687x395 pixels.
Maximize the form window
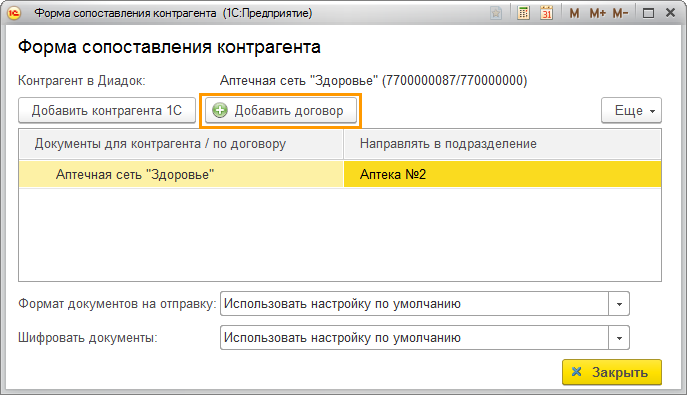tap(648, 14)
